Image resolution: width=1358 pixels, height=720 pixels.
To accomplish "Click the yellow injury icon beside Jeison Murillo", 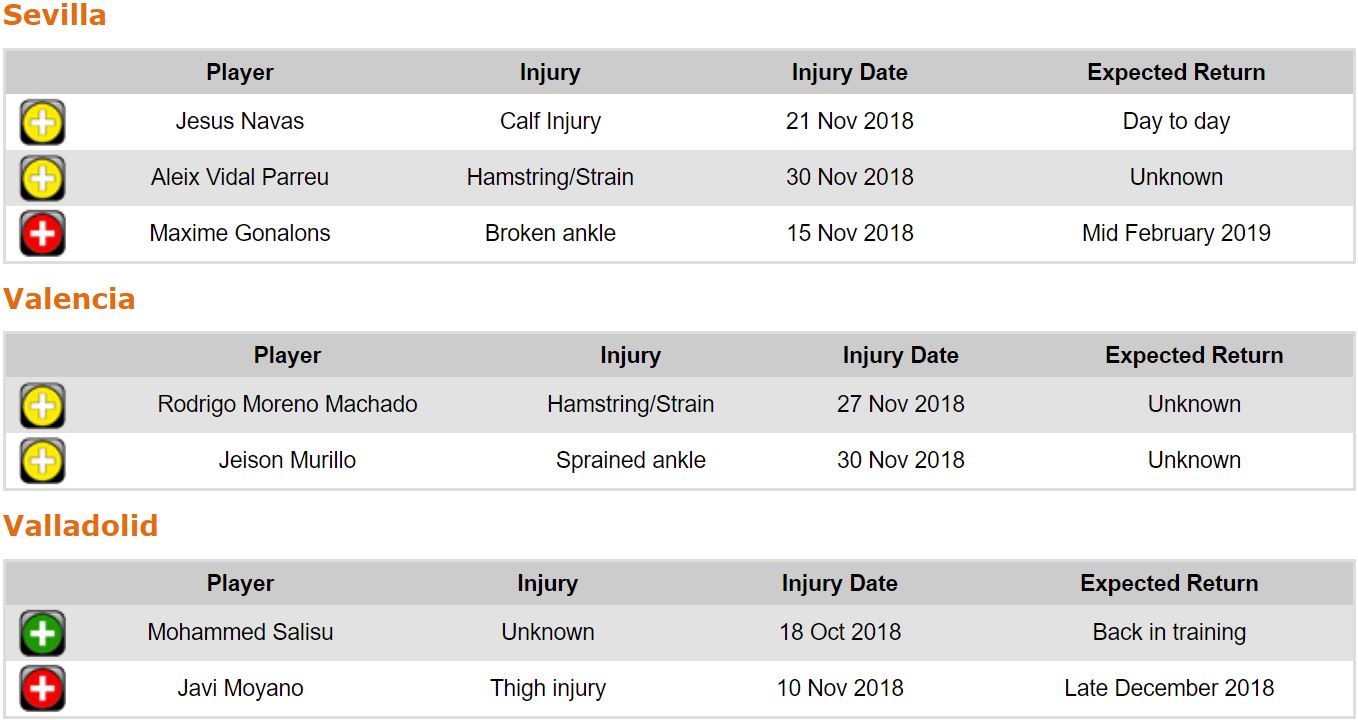I will click(42, 462).
